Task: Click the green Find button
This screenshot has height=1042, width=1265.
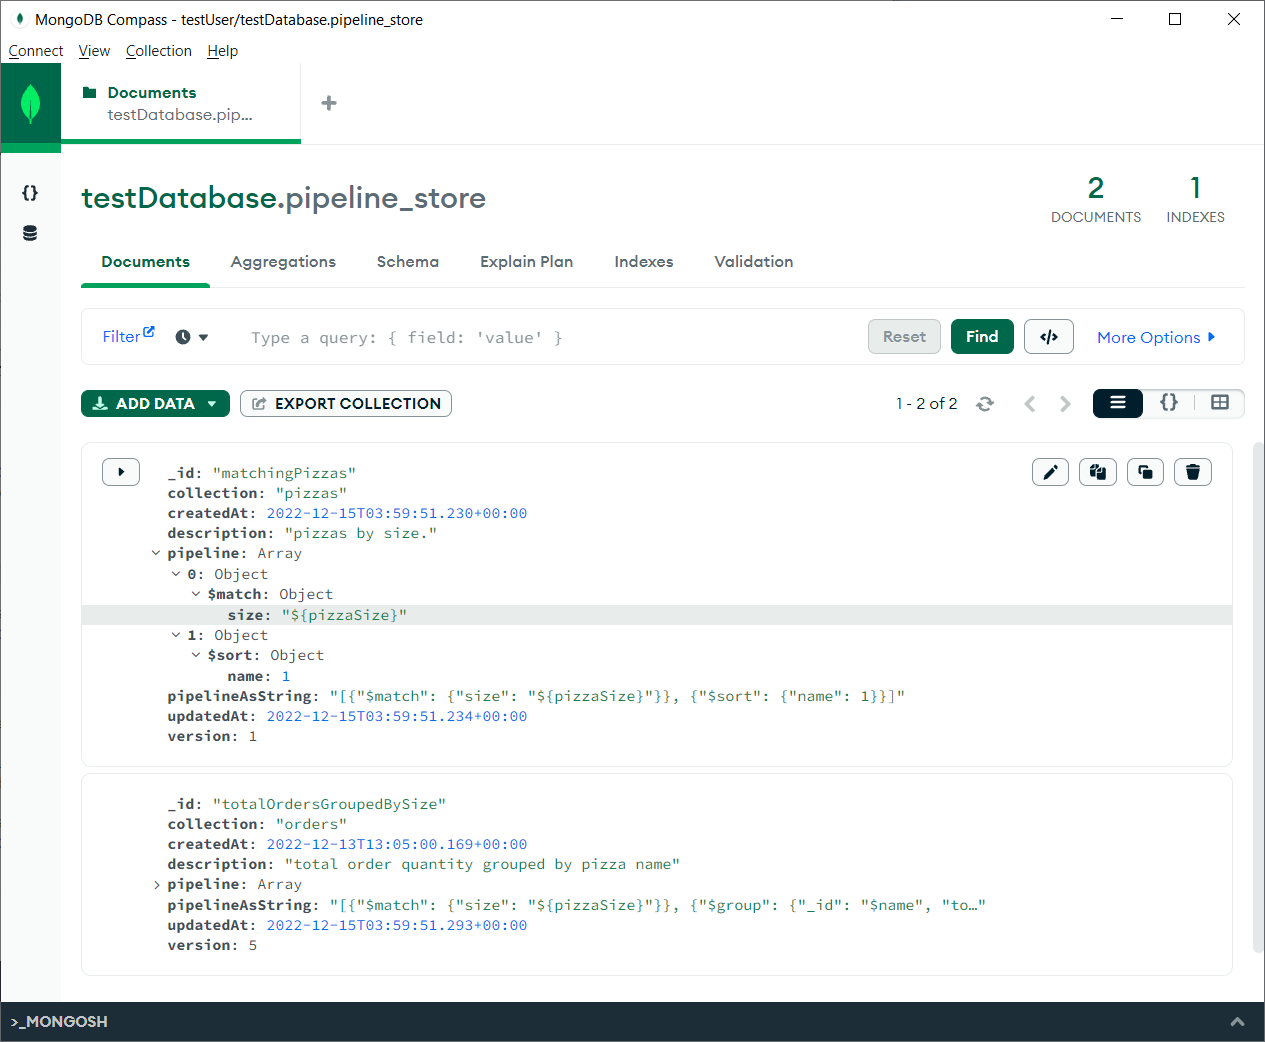Action: tap(981, 337)
